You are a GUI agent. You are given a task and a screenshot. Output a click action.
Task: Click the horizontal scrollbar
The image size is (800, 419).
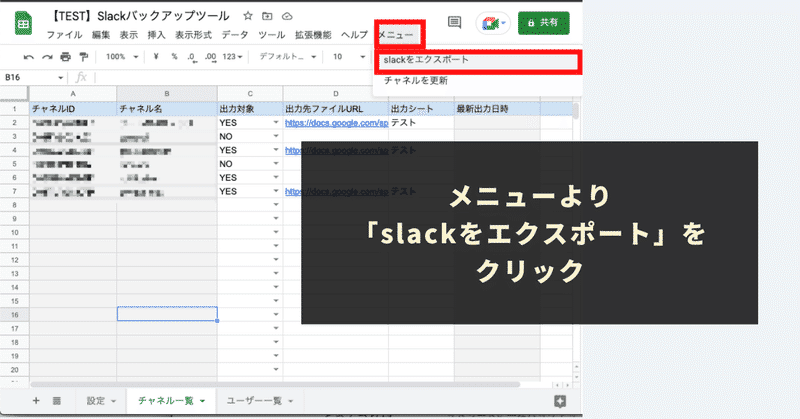tap(276, 384)
